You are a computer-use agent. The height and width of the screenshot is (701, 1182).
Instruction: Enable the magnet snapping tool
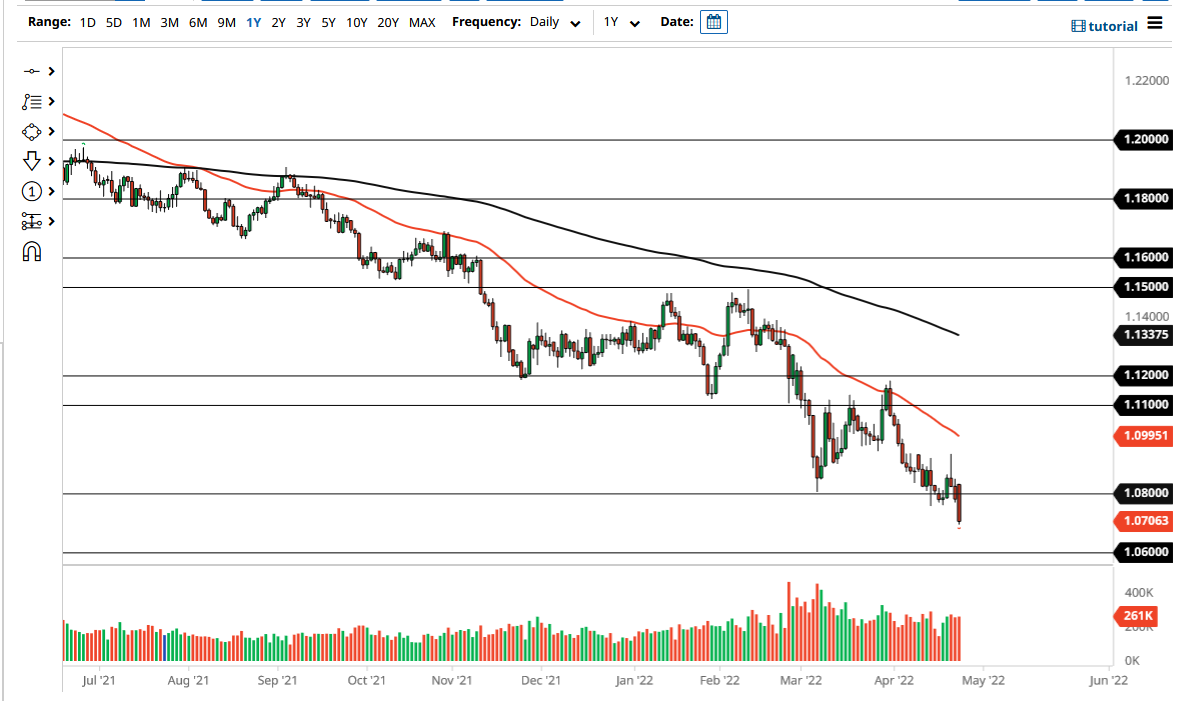(33, 251)
